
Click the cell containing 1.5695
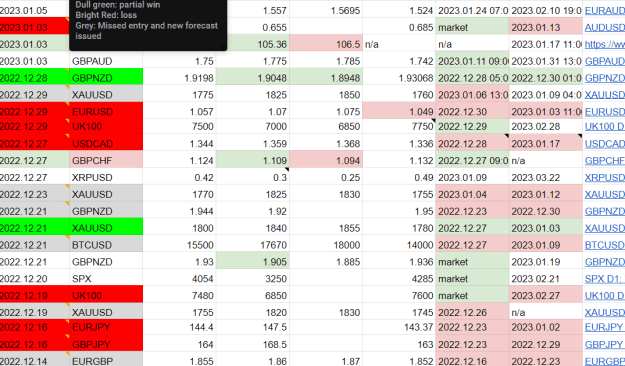coord(326,9)
